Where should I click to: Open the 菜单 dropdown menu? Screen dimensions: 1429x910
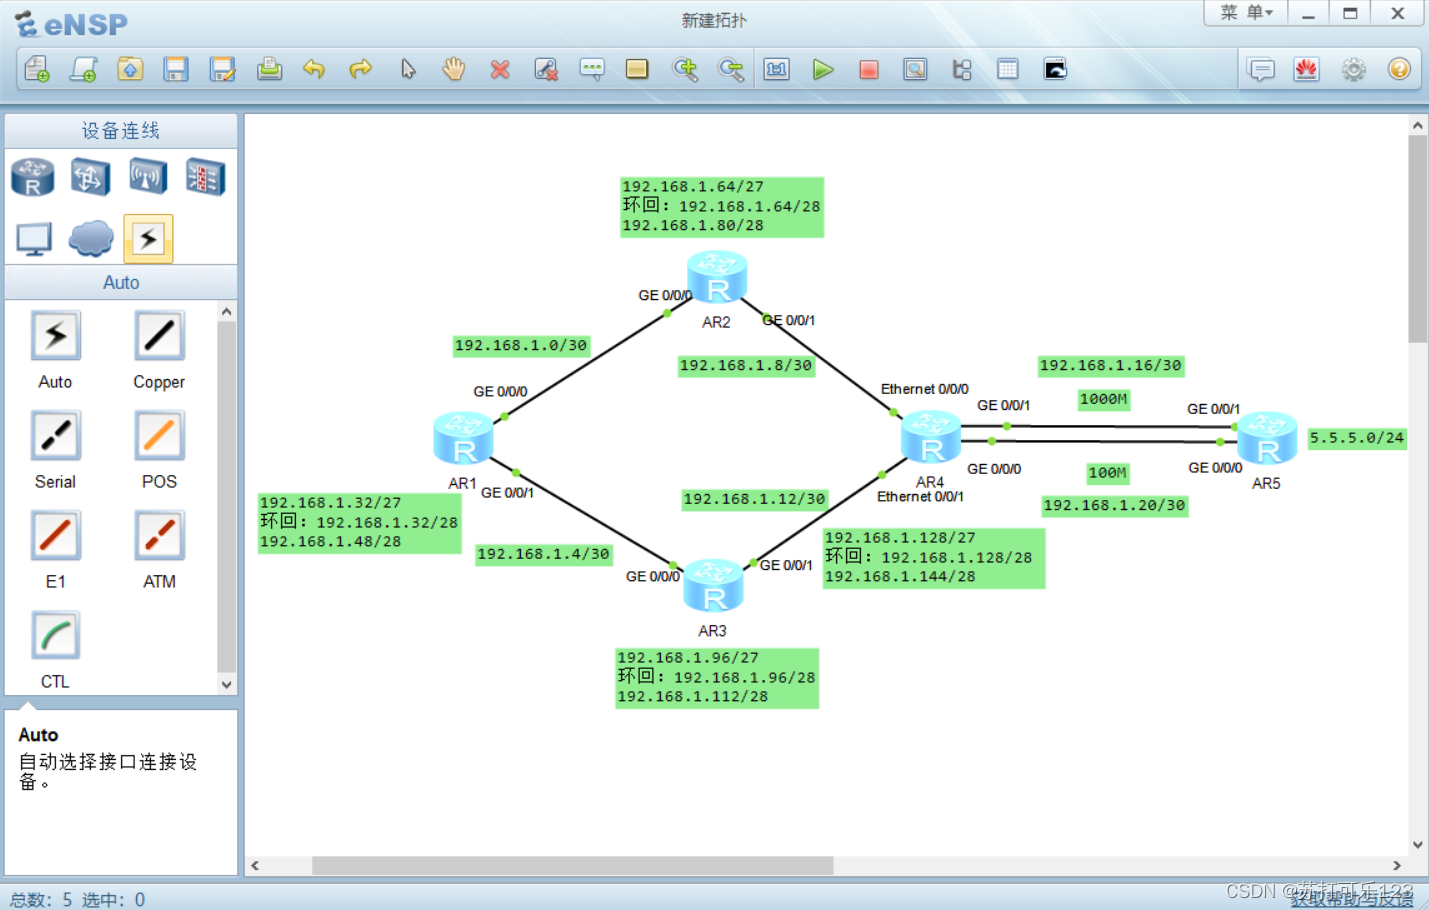[1246, 13]
